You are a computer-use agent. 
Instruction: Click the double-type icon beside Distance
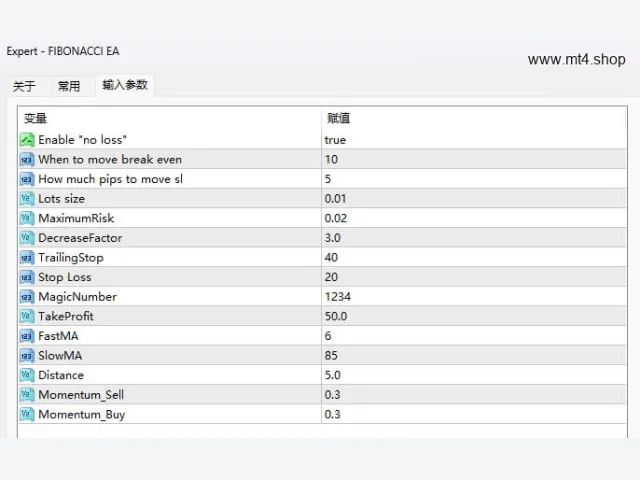click(27, 375)
